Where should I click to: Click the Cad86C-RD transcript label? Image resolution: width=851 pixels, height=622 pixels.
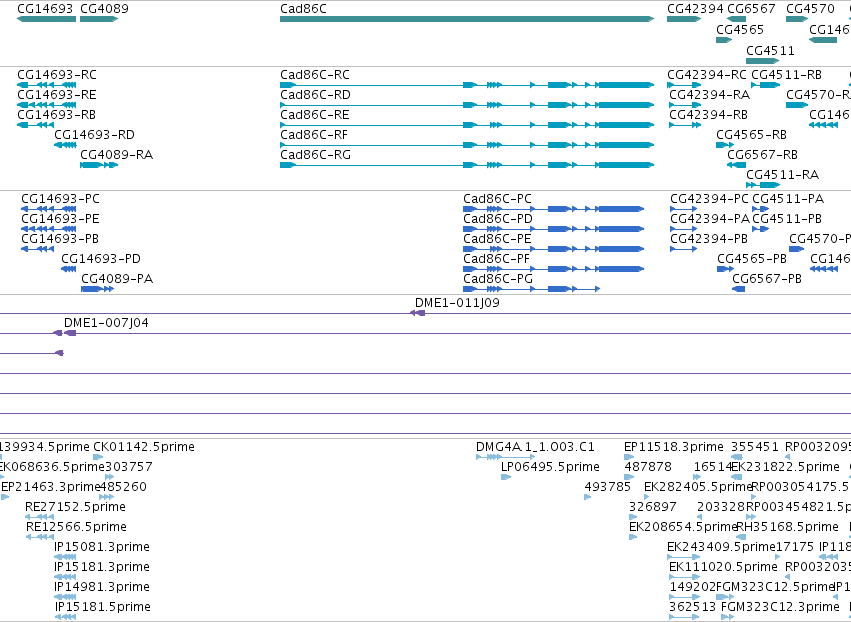(315, 94)
